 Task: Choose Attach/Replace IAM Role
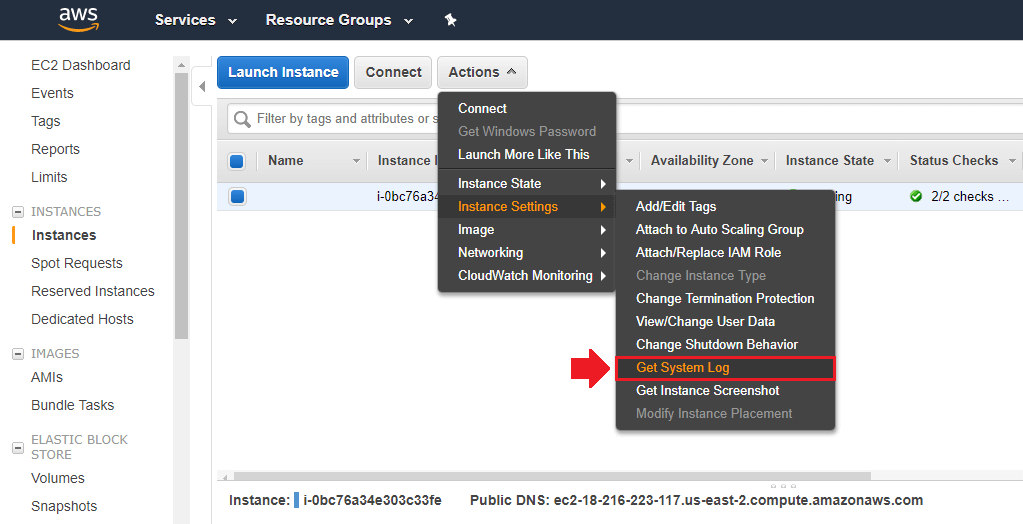(725, 253)
